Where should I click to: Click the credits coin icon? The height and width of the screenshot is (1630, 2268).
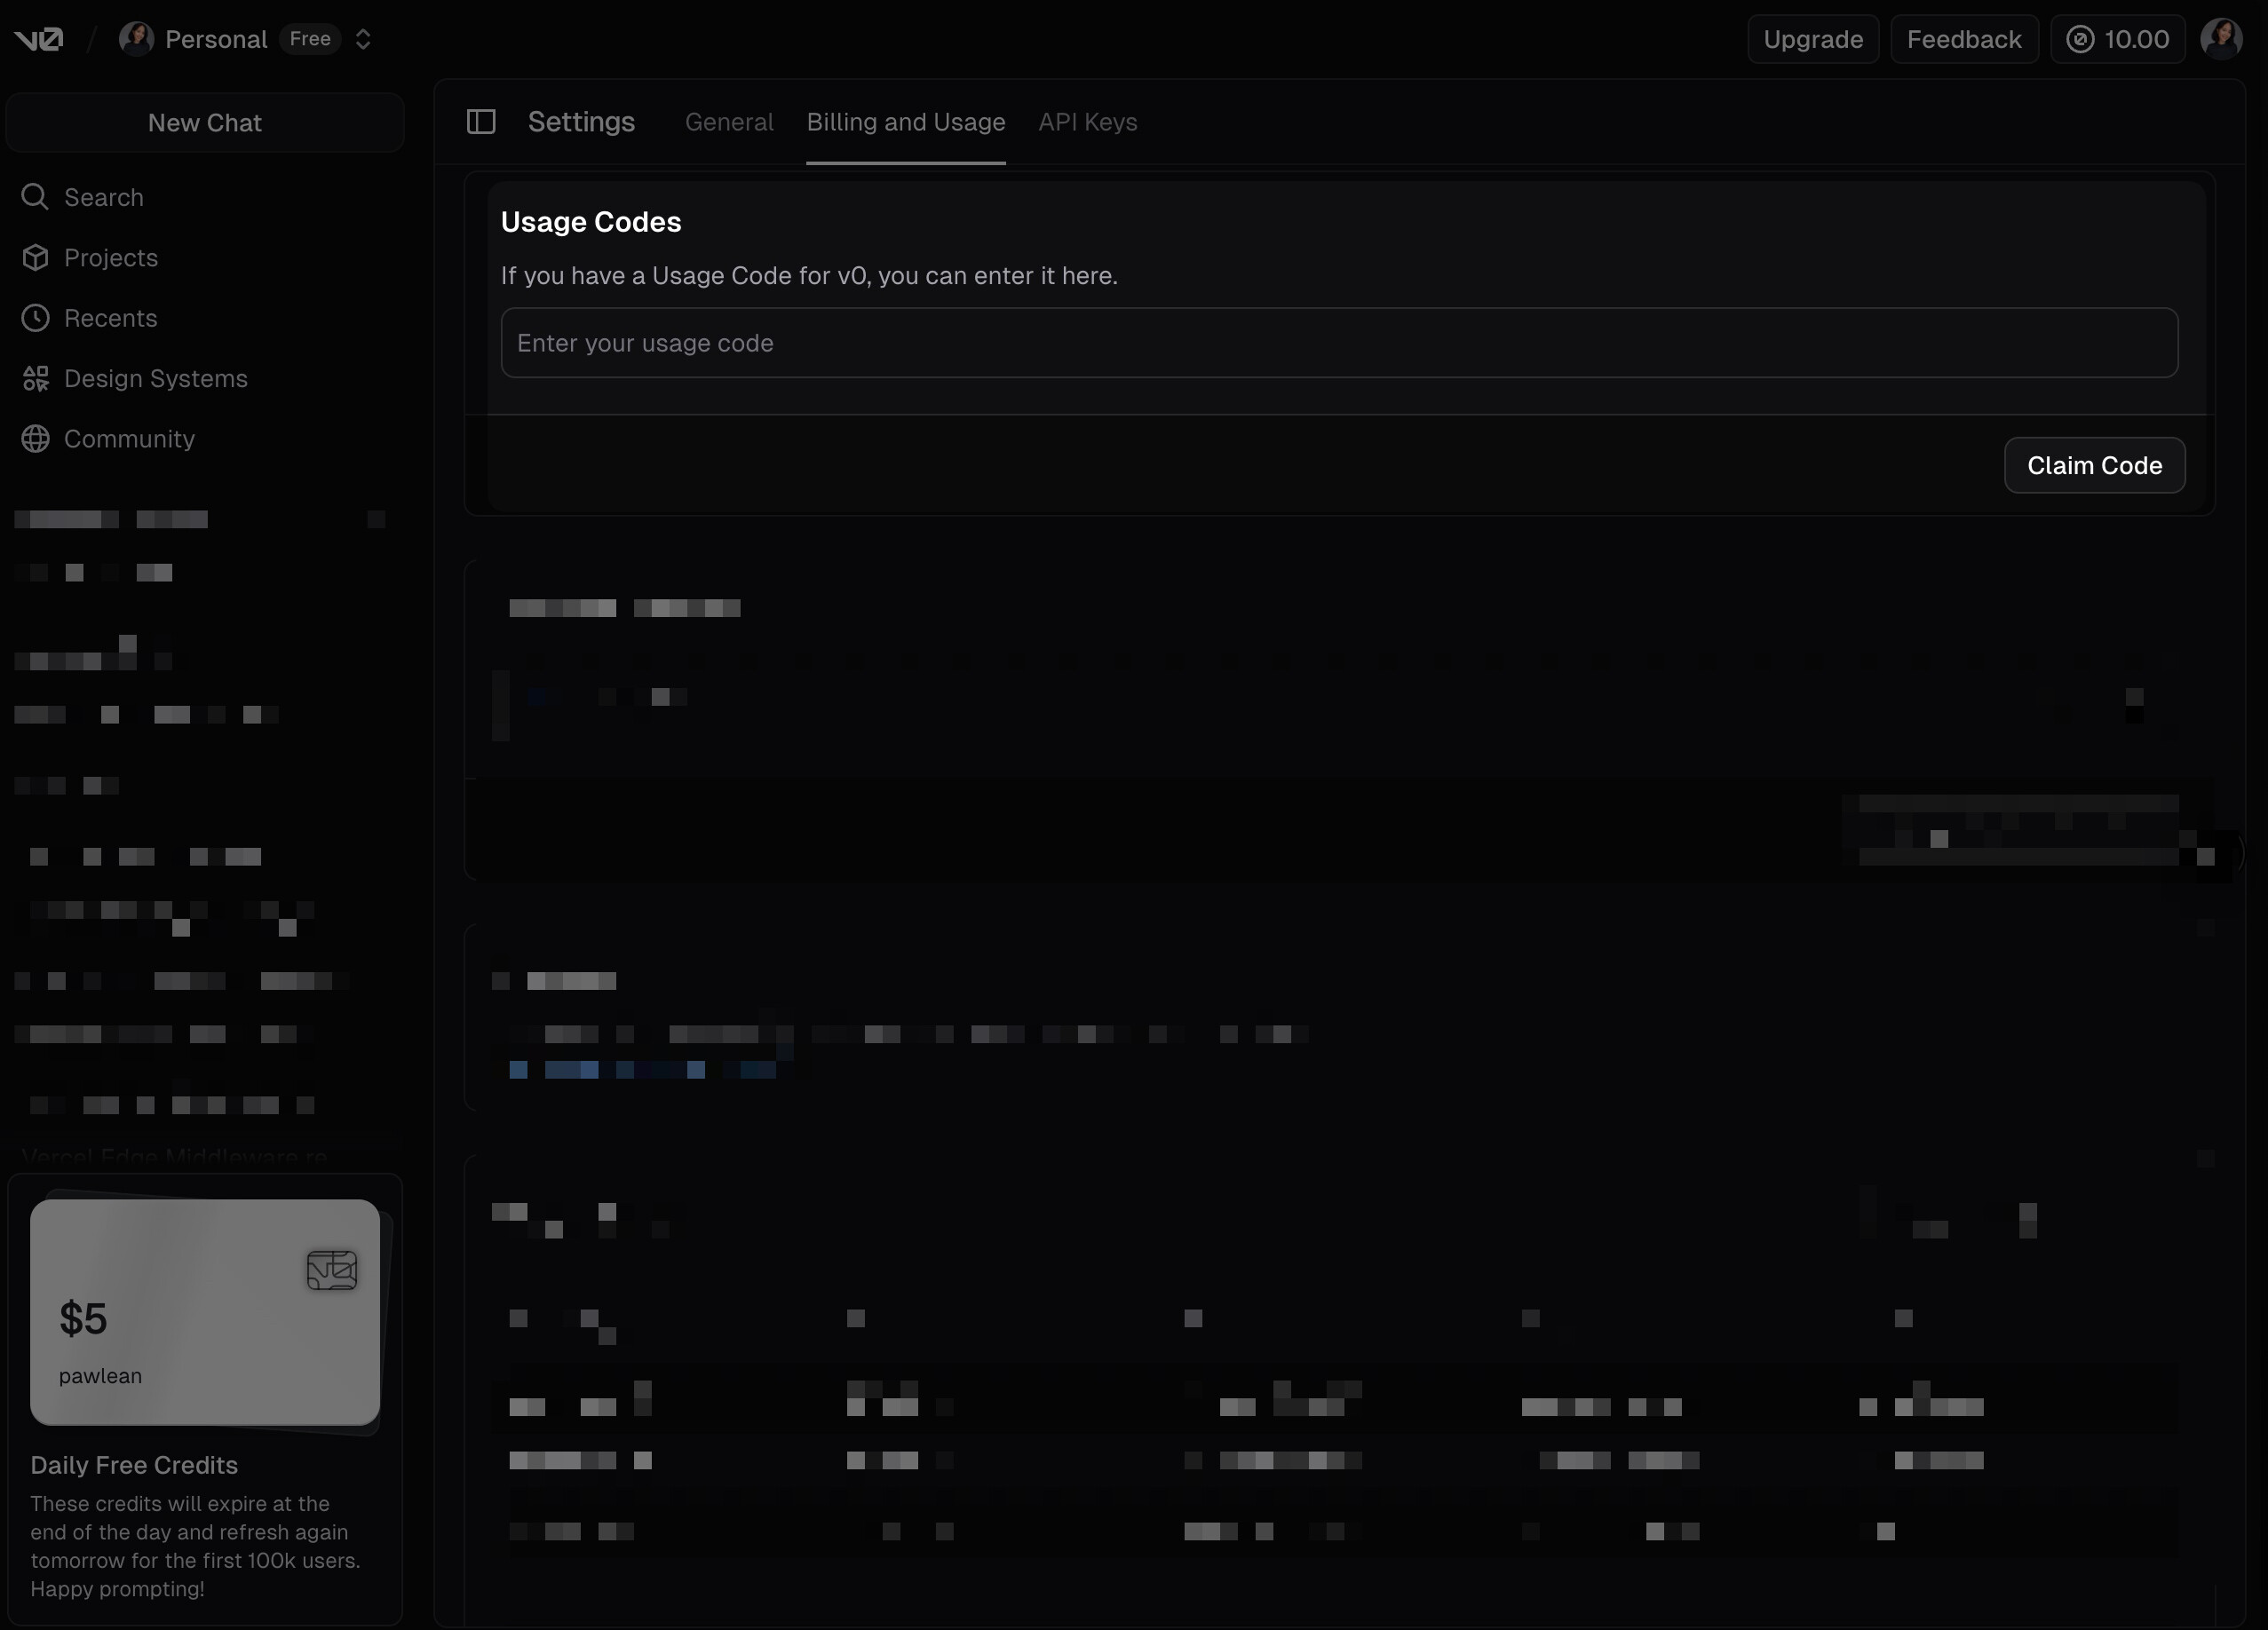(2080, 39)
